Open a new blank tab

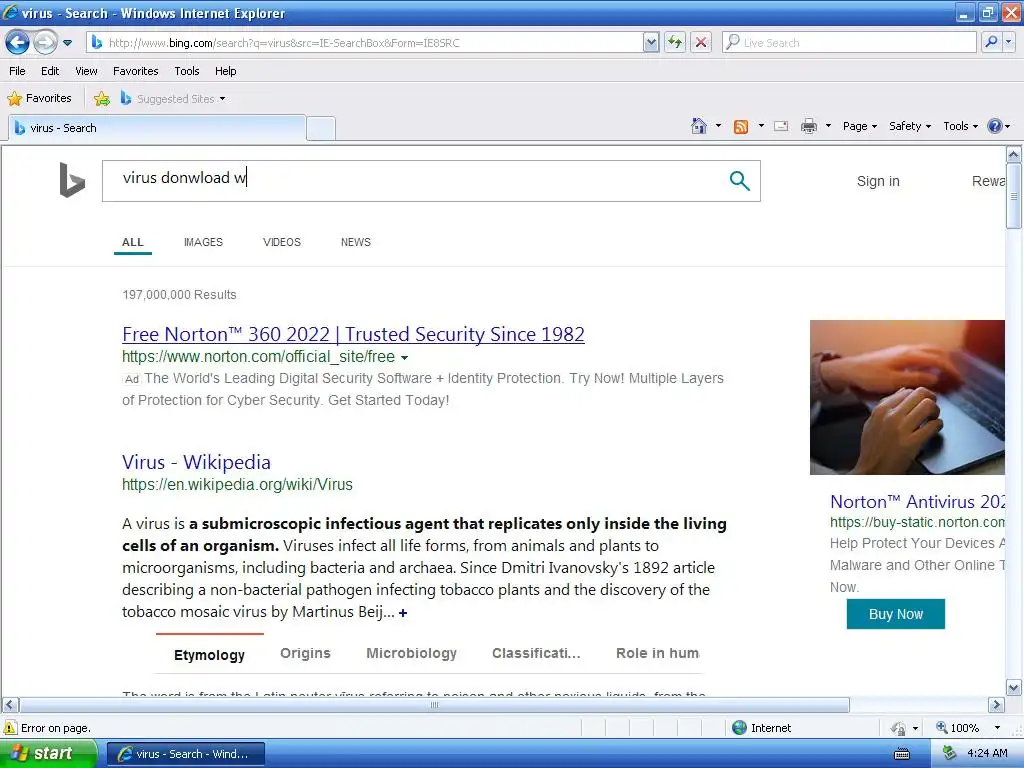pos(321,129)
